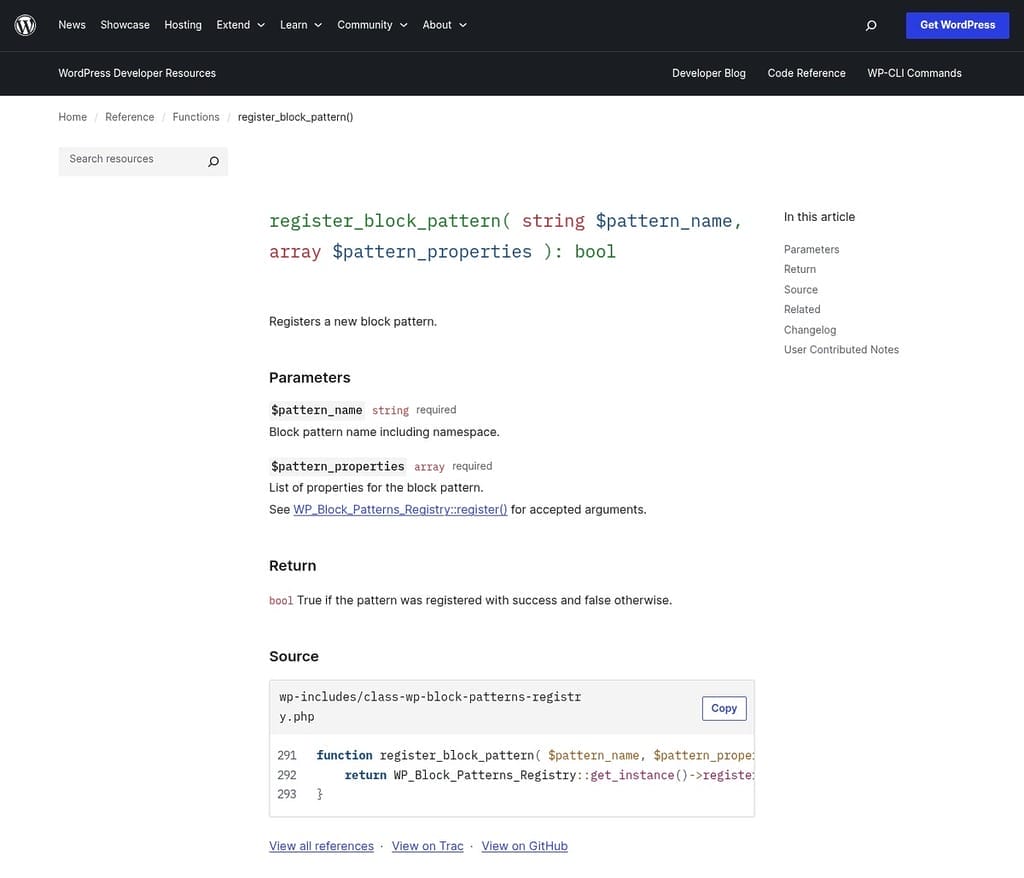Open the WP_Block_Patterns_Registry::register() link
1024x878 pixels.
click(399, 509)
